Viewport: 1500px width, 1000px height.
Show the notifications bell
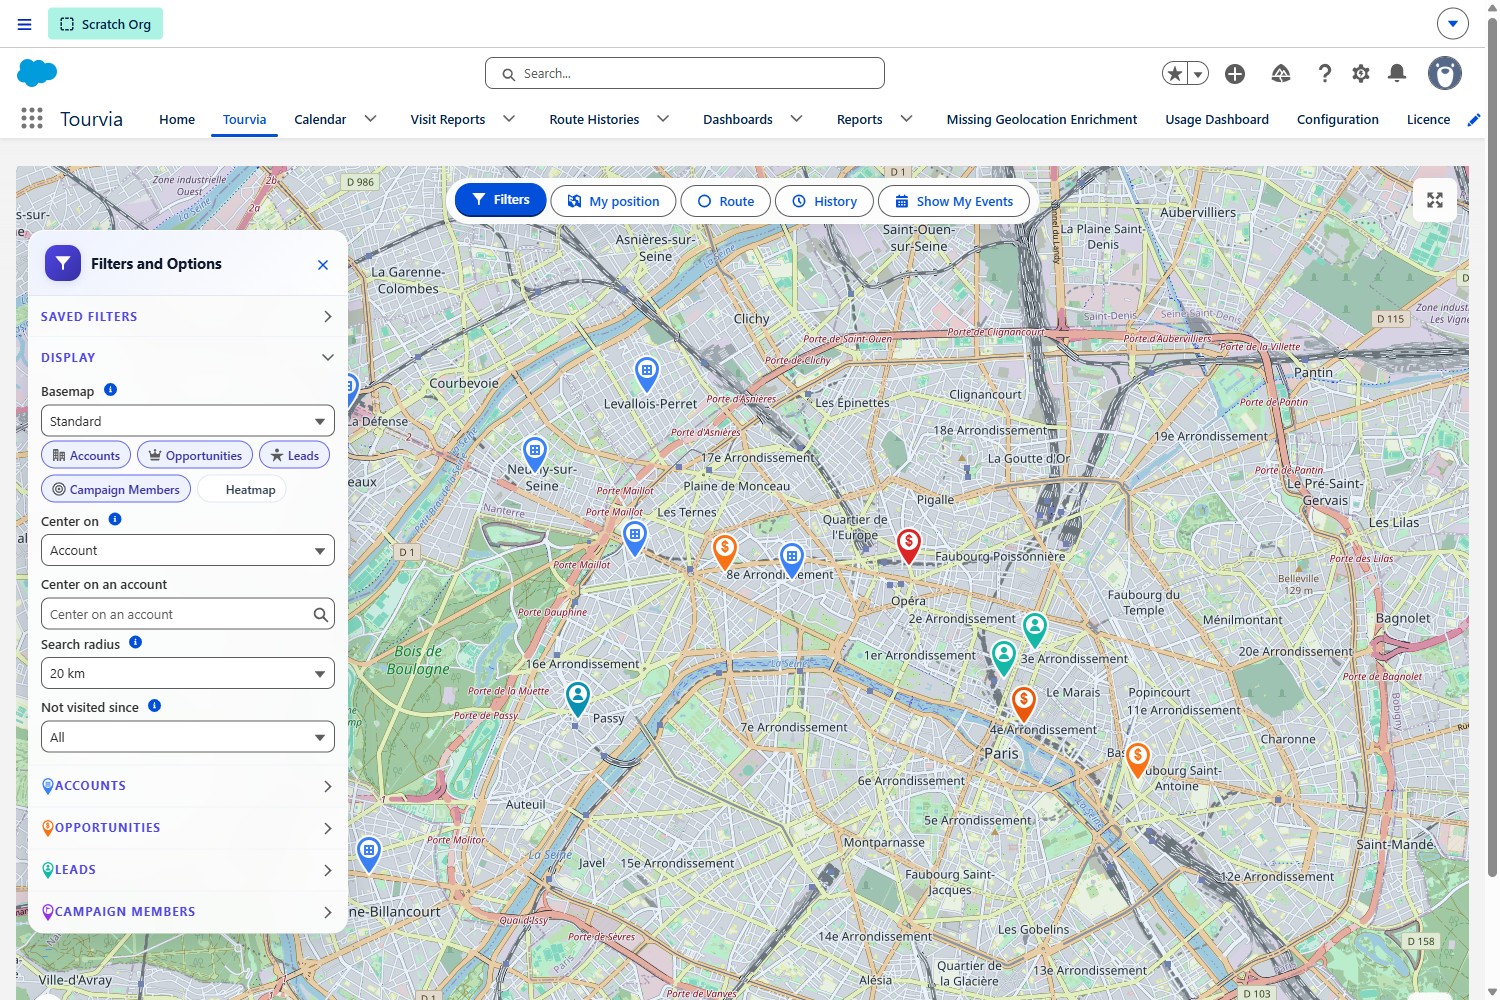(1397, 73)
